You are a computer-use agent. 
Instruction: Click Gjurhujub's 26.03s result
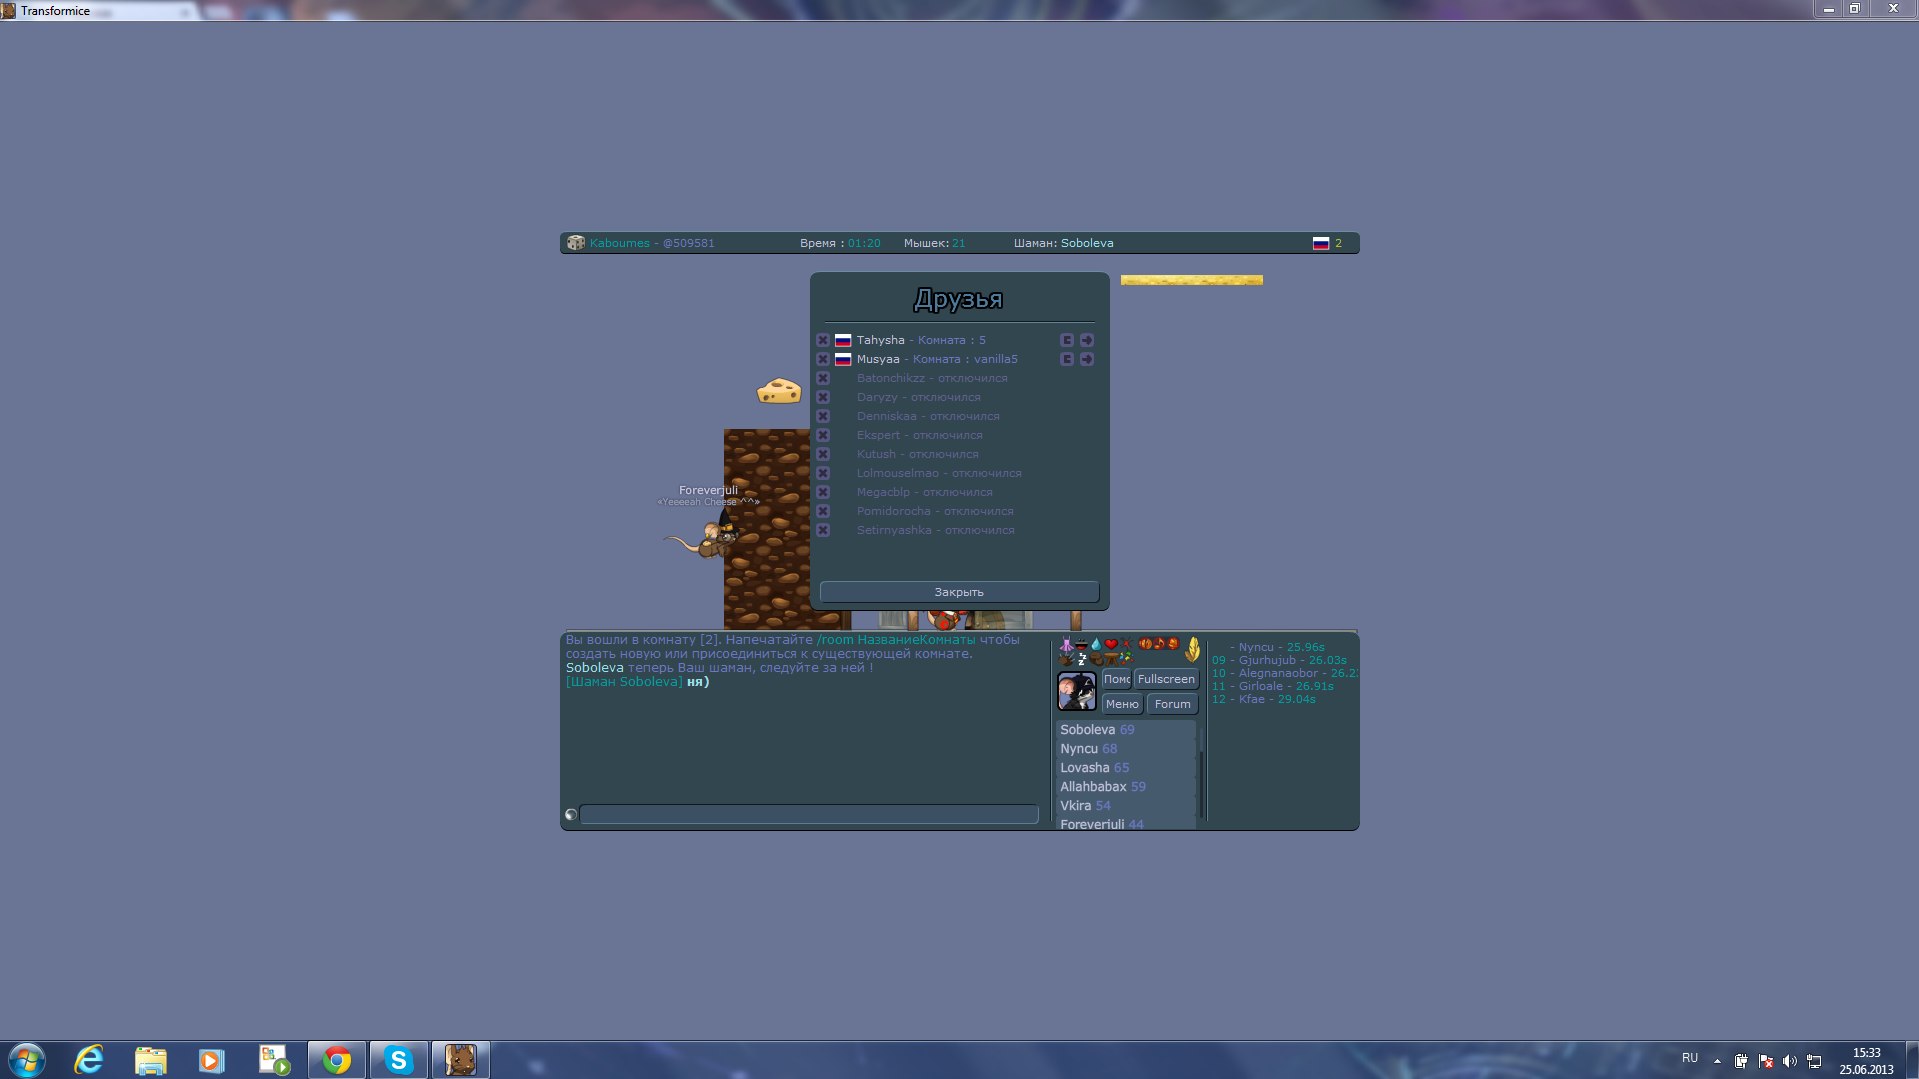point(1279,660)
